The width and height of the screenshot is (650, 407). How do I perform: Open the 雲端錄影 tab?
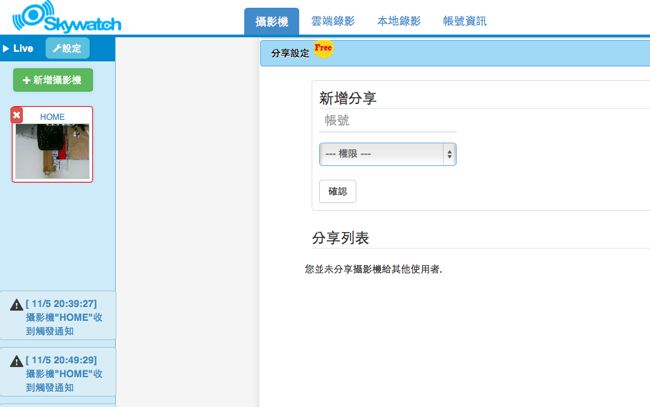coord(334,21)
